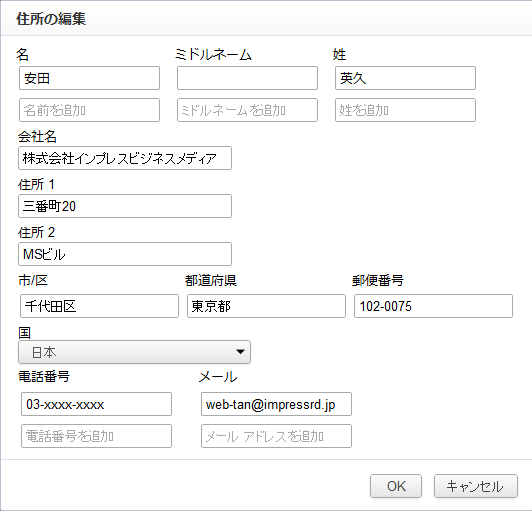The image size is (532, 511).
Task: Click the メール アドレスを追加 placeholder field
Action: tap(276, 436)
